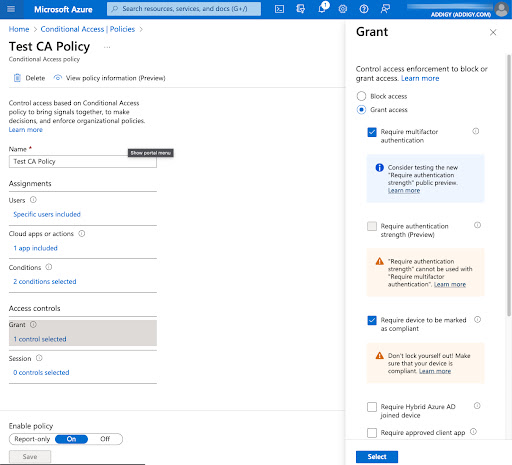Click Learn more in authentication strength info box
The height and width of the screenshot is (465, 512).
(404, 190)
